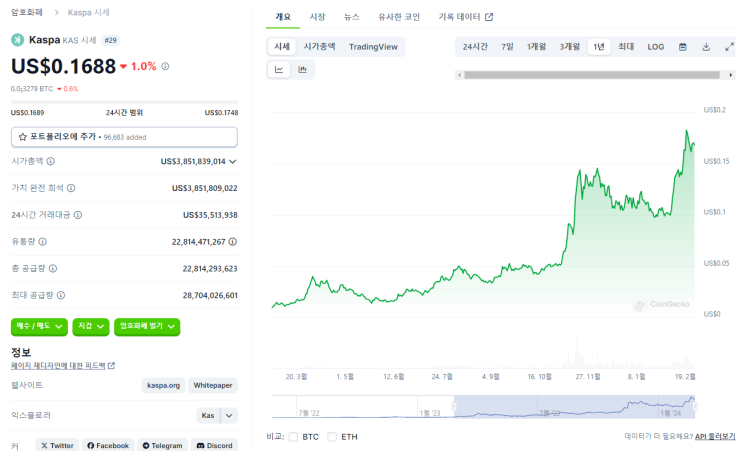743x451 pixels.
Task: Click the Kaspa coin logo
Action: pos(18,40)
